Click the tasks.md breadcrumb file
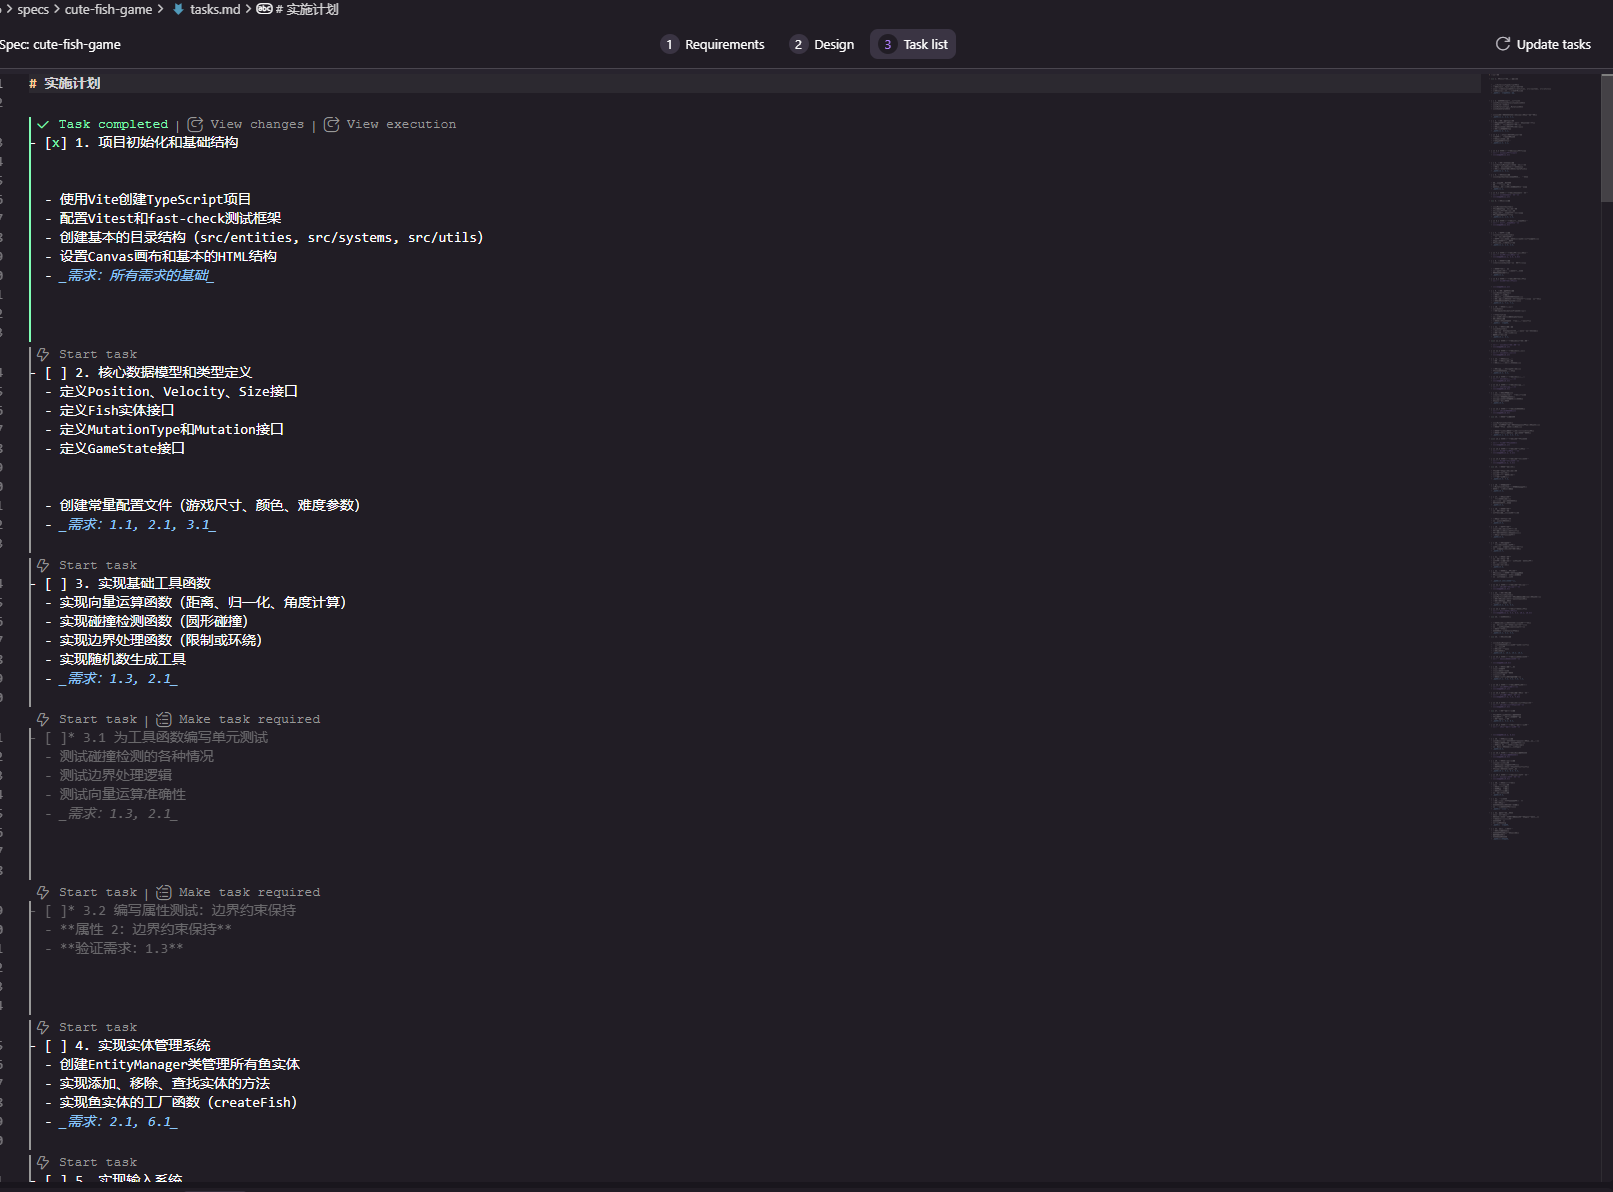The image size is (1613, 1192). (215, 9)
